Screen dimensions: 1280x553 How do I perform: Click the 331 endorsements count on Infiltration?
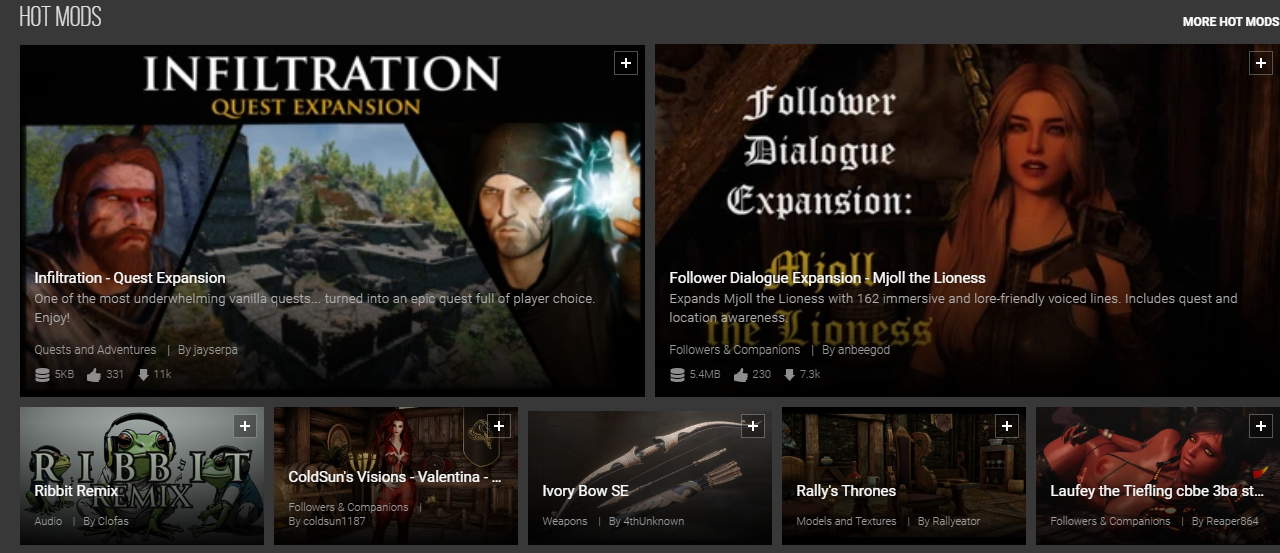[x=115, y=375]
